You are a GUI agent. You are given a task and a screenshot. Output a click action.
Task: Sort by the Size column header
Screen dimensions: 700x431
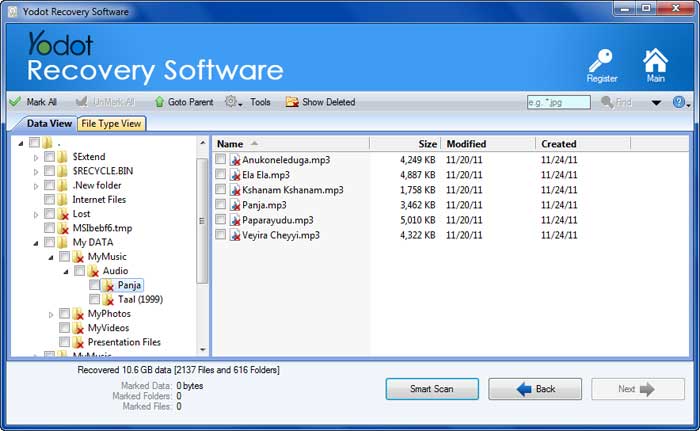(x=405, y=144)
